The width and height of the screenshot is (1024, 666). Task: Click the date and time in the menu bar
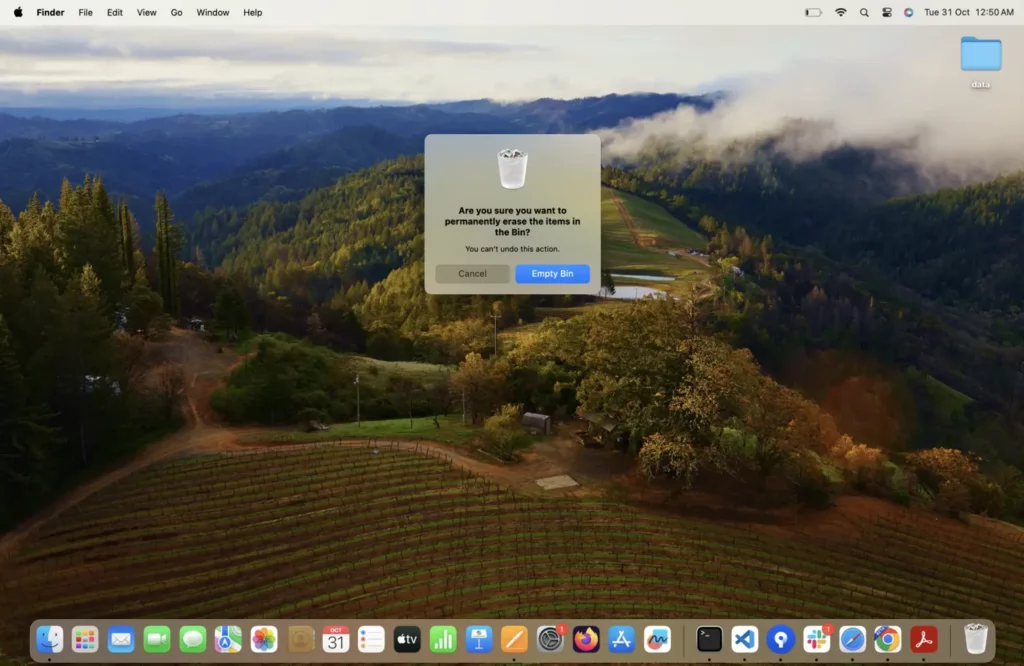pyautogui.click(x=968, y=12)
